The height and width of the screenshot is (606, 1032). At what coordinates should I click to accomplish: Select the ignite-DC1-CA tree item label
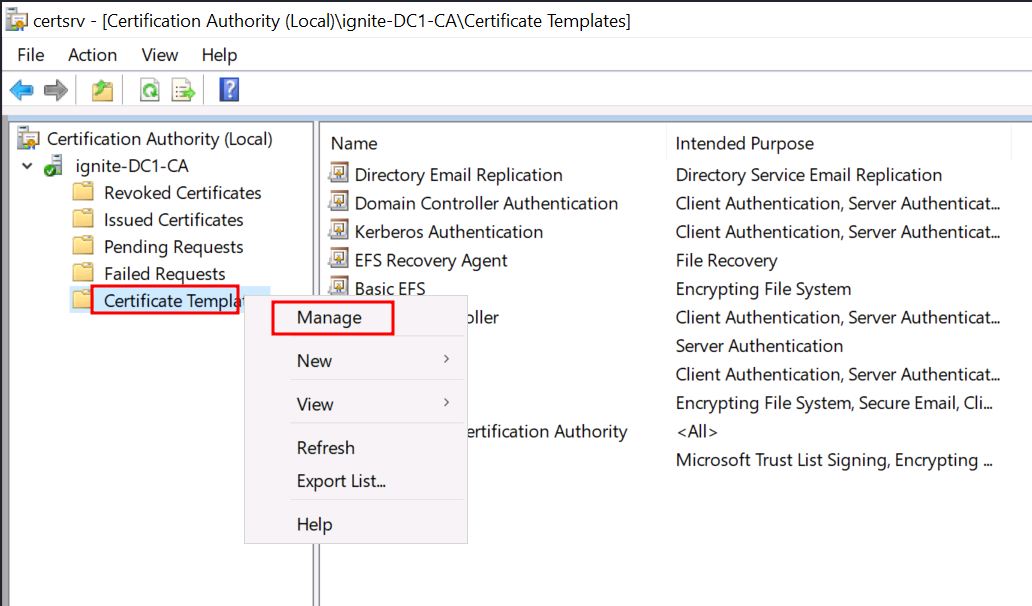point(132,166)
